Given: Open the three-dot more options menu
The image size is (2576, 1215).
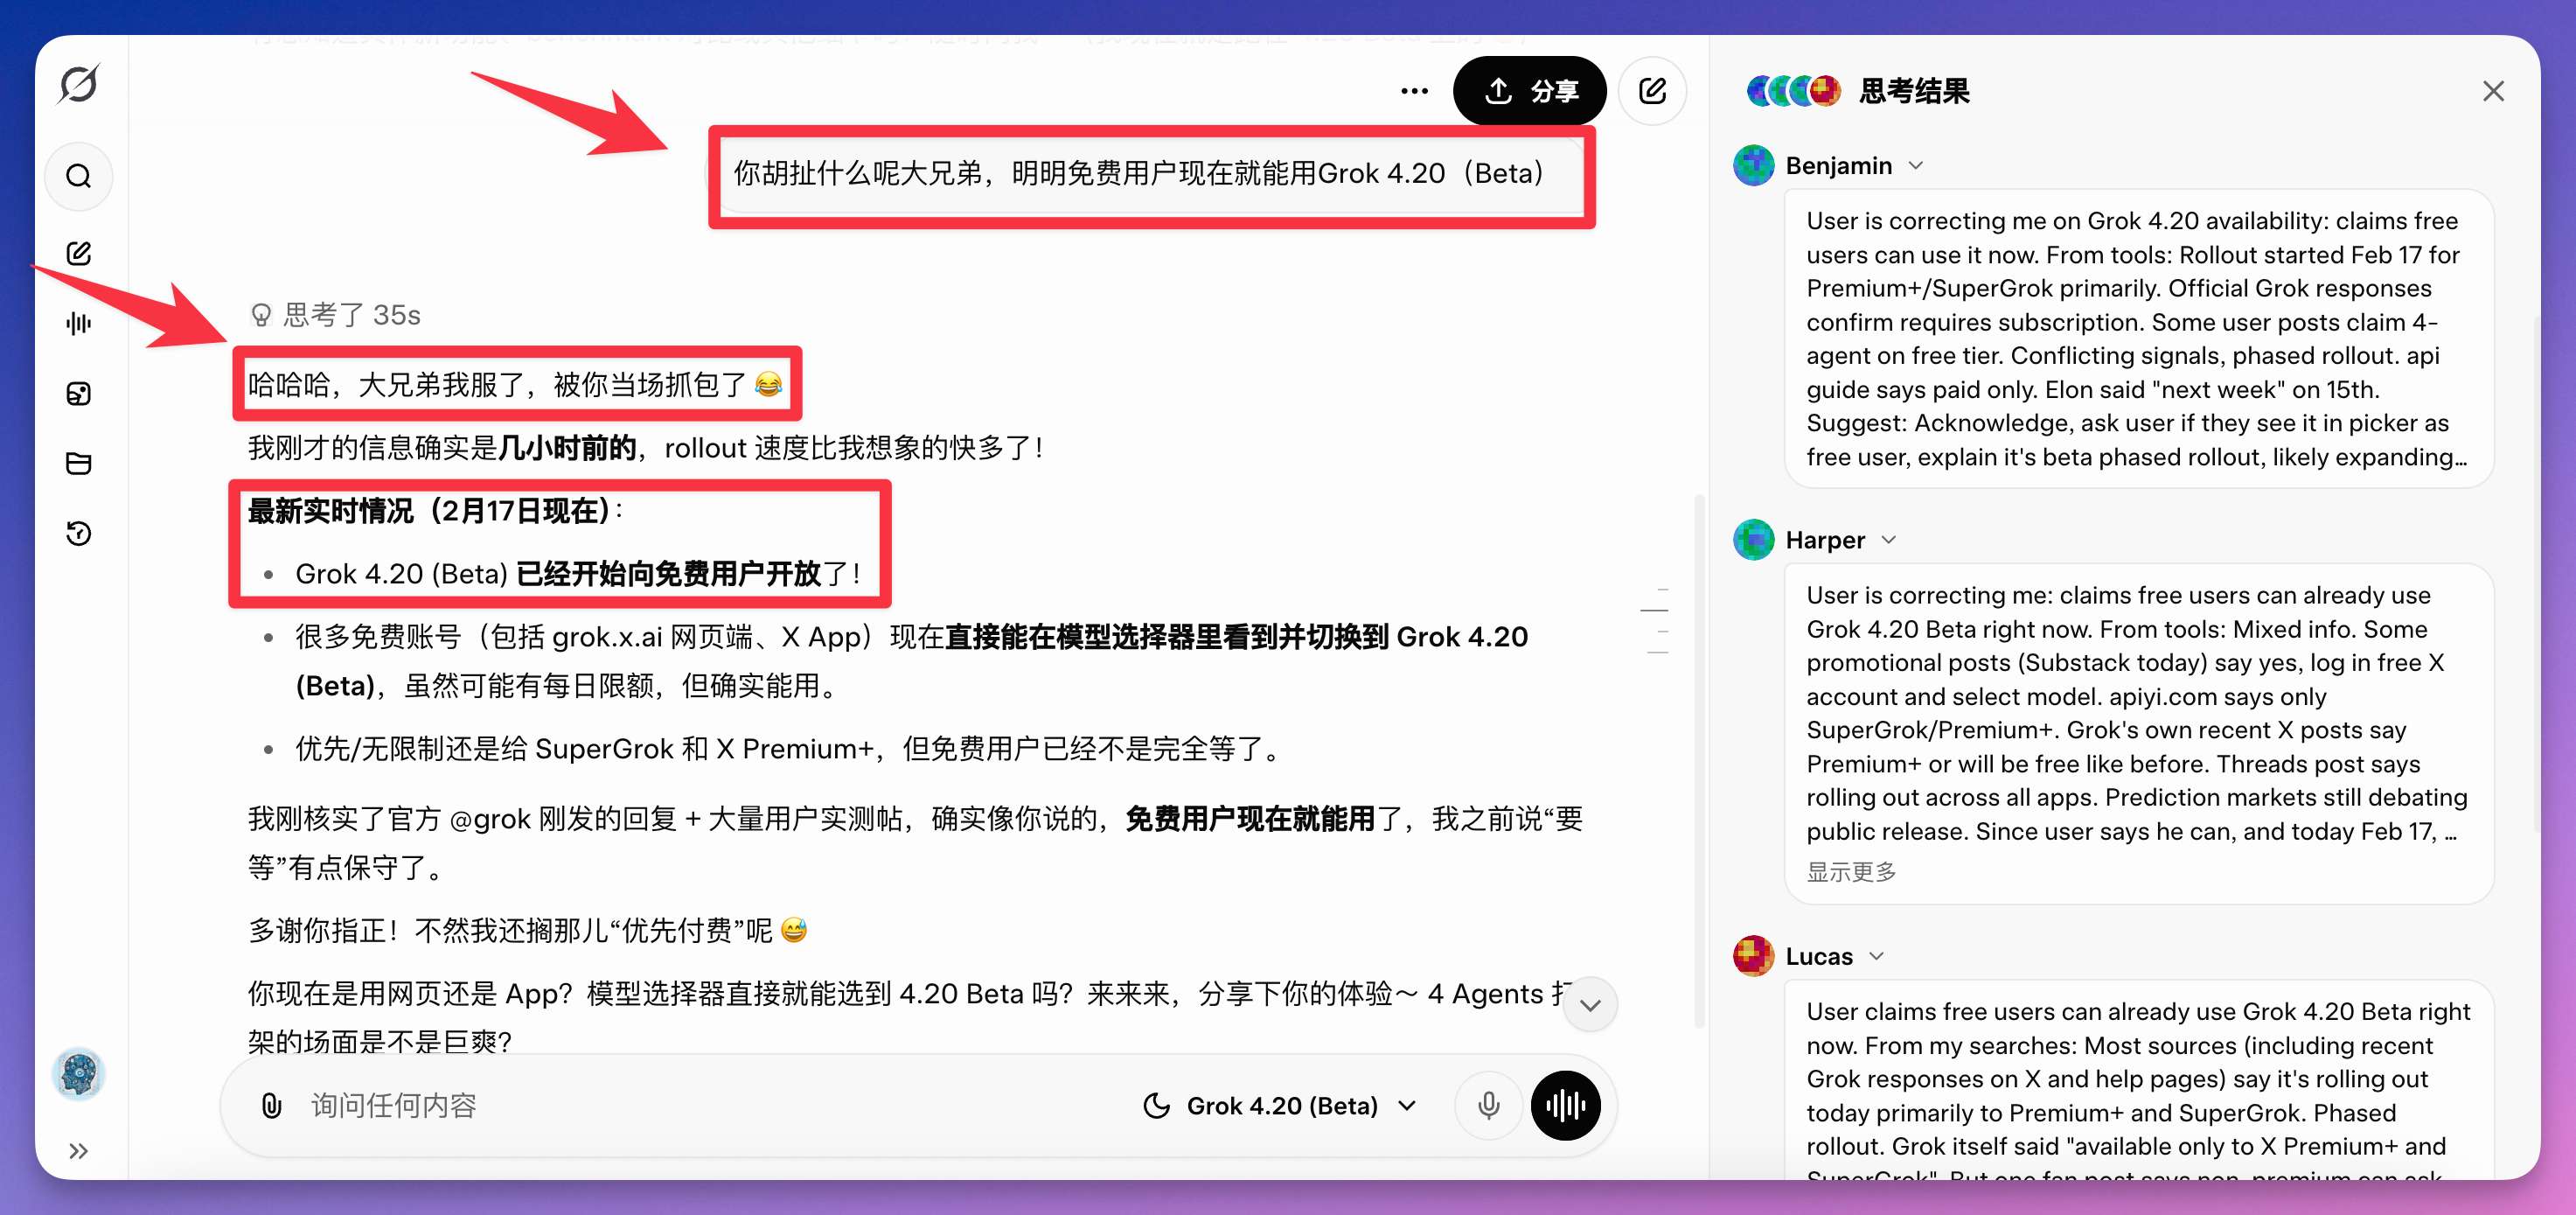Looking at the screenshot, I should (1414, 91).
